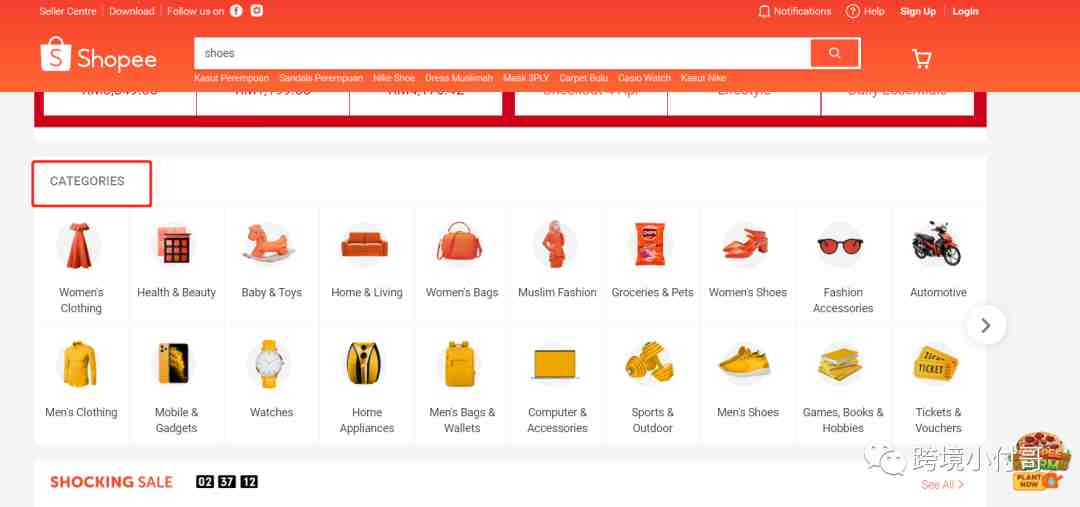Choose the Kasut Perempuan search suggestion

(x=231, y=78)
